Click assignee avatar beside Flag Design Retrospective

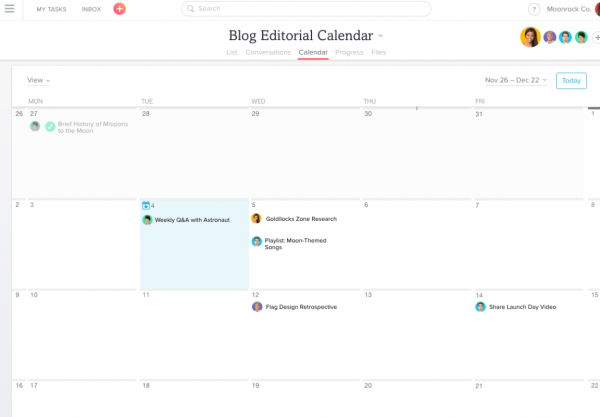click(x=257, y=306)
